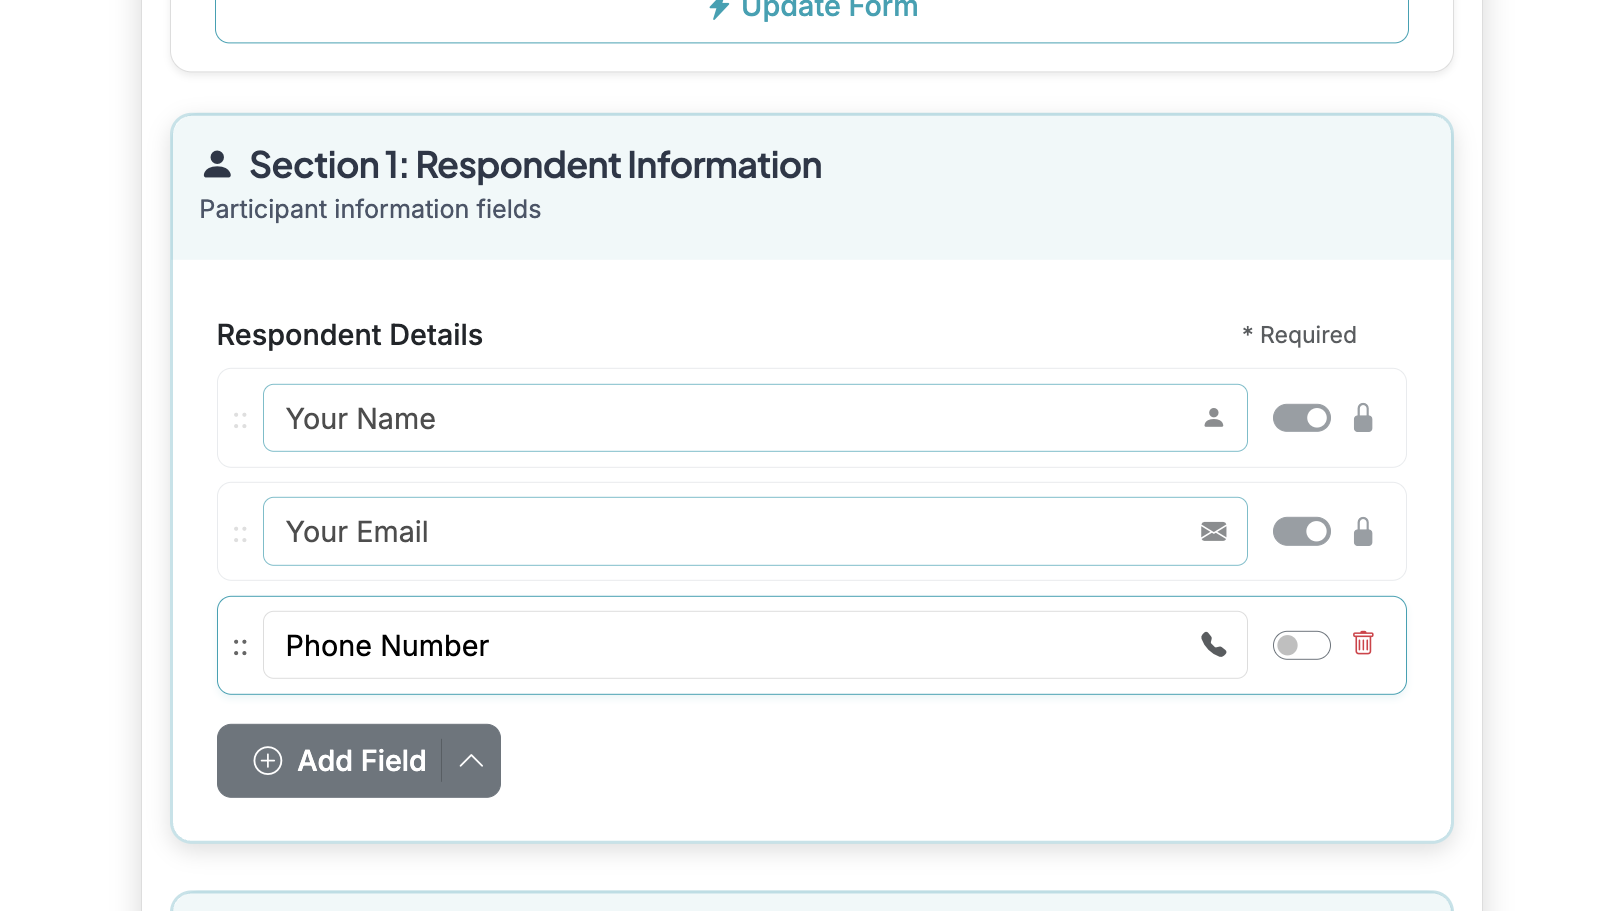Click the lock icon next to Your Name toggle
Image resolution: width=1604 pixels, height=911 pixels.
pyautogui.click(x=1364, y=418)
